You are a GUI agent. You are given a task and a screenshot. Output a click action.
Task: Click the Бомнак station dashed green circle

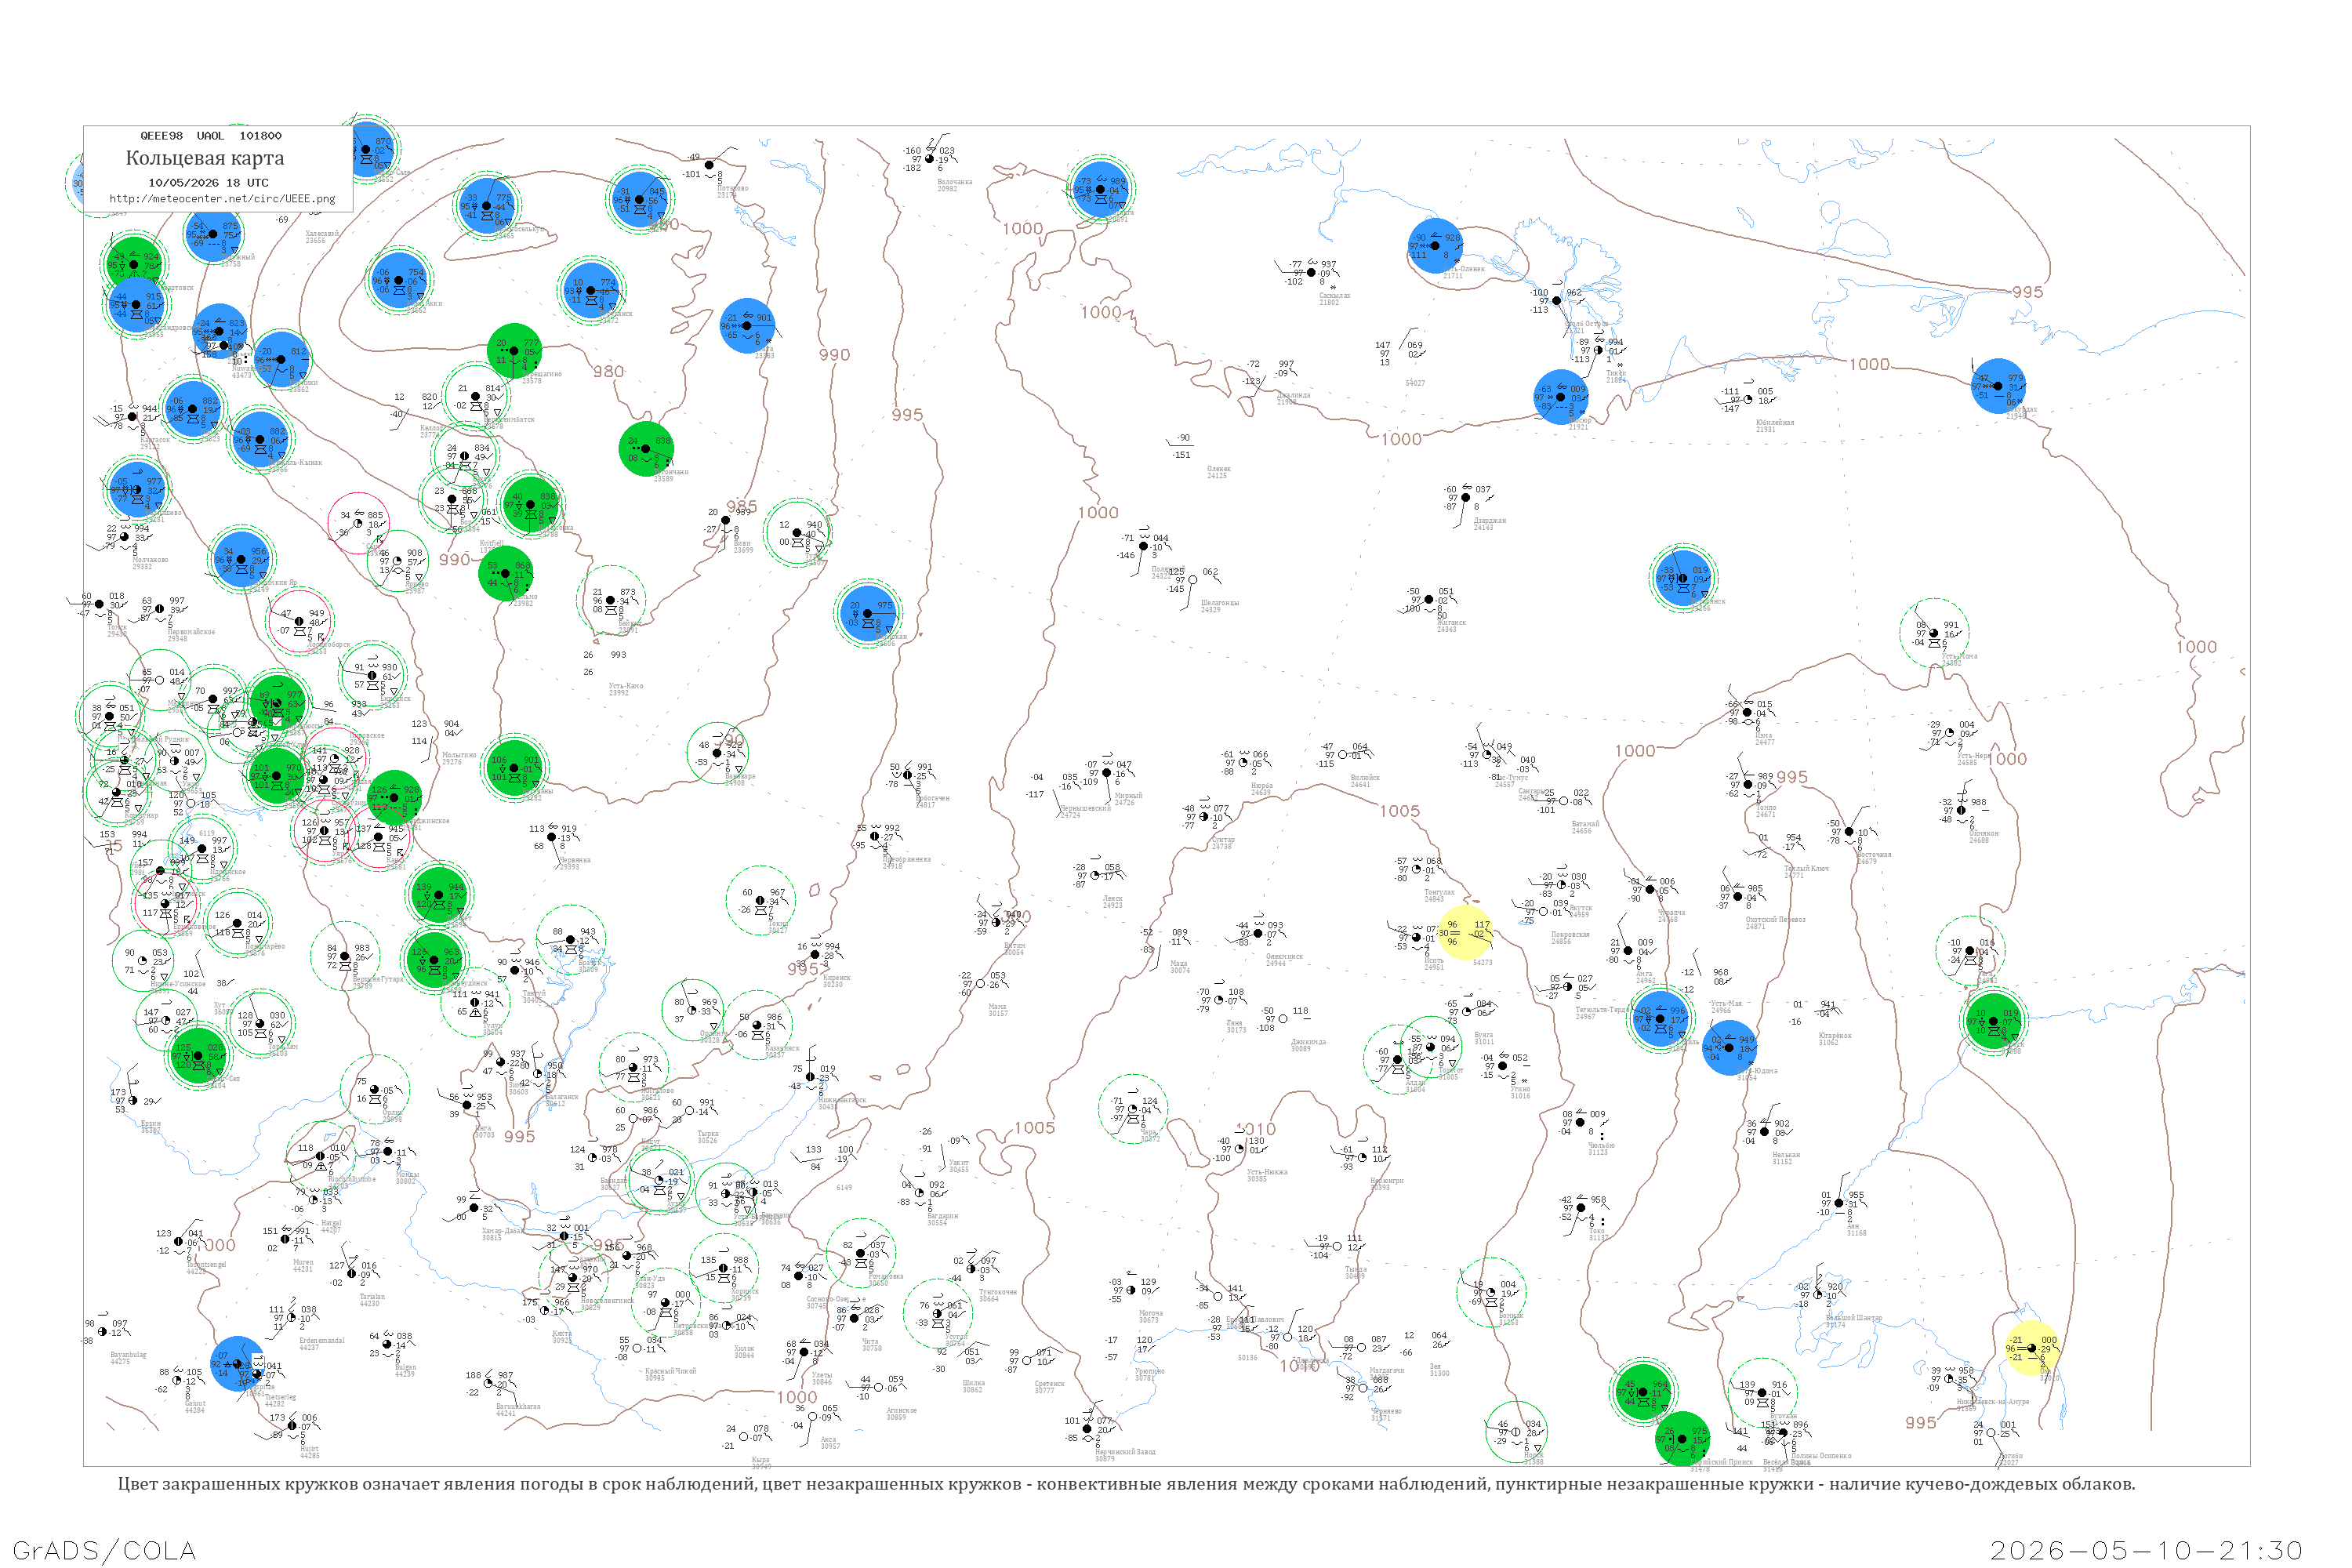pyautogui.click(x=1492, y=1292)
